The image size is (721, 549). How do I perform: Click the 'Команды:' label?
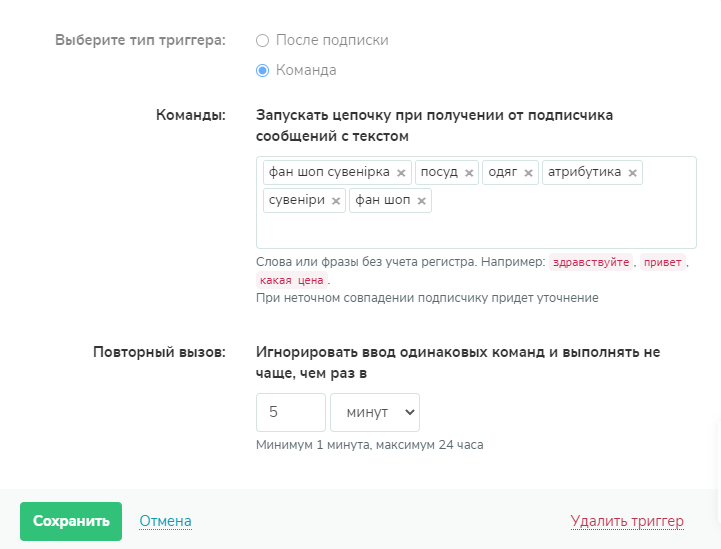click(x=191, y=114)
